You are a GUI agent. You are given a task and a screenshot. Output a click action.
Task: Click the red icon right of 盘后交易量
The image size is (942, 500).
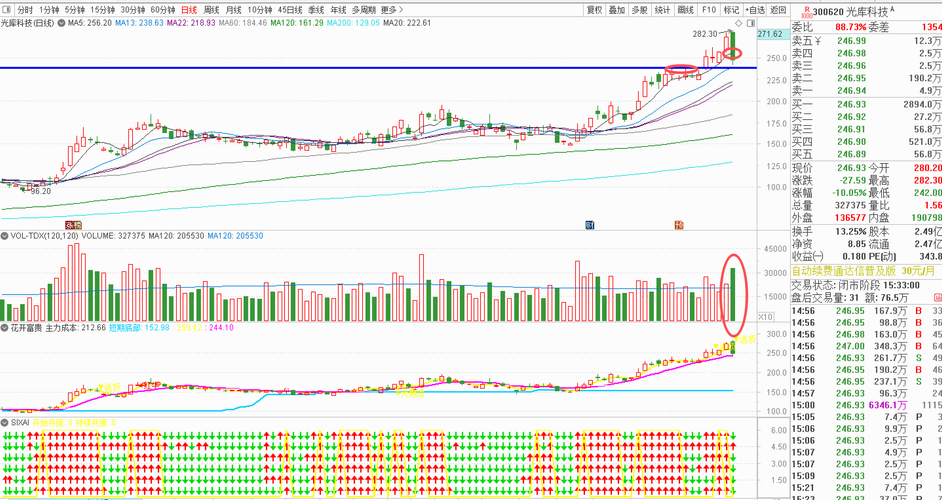coord(937,298)
